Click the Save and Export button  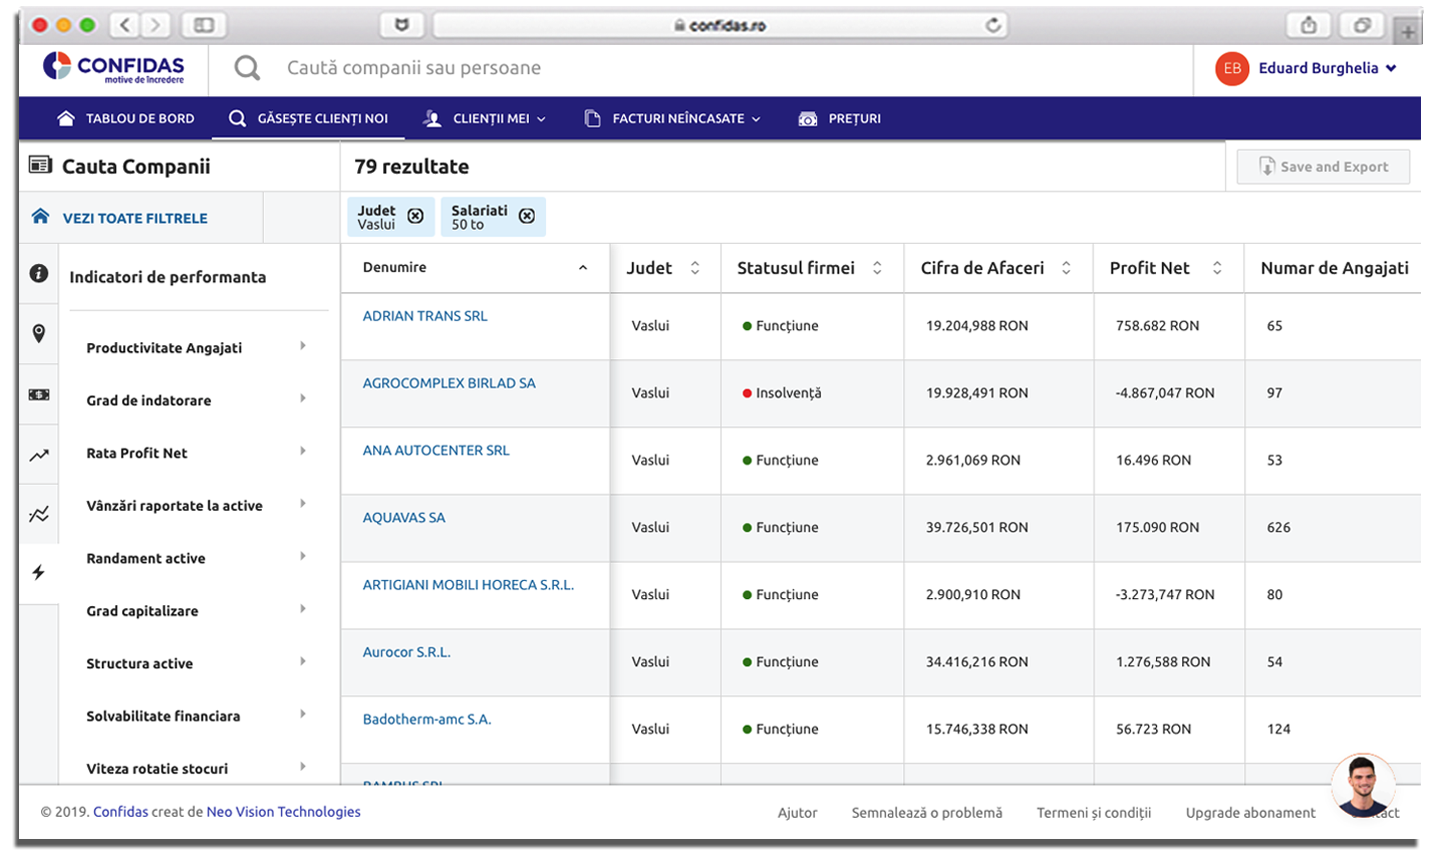pos(1323,167)
